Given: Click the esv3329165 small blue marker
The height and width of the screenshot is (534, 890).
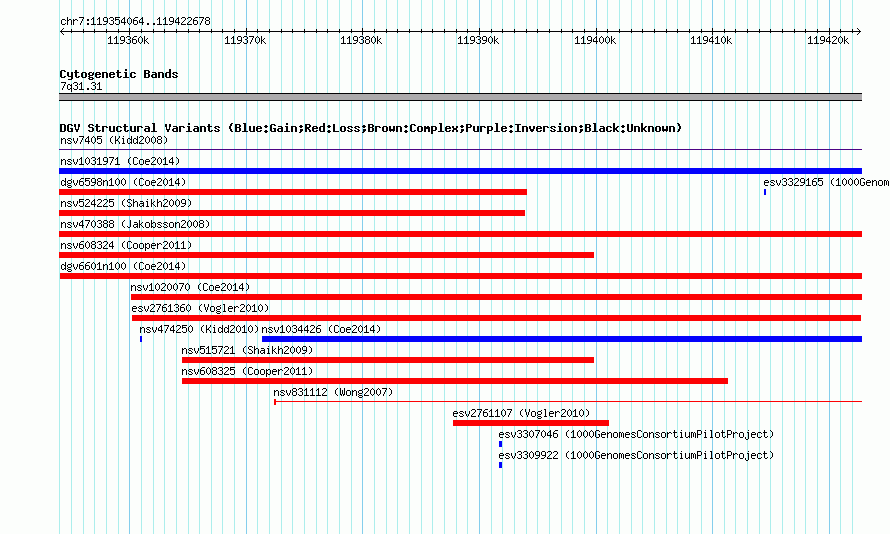Looking at the screenshot, I should pyautogui.click(x=765, y=192).
